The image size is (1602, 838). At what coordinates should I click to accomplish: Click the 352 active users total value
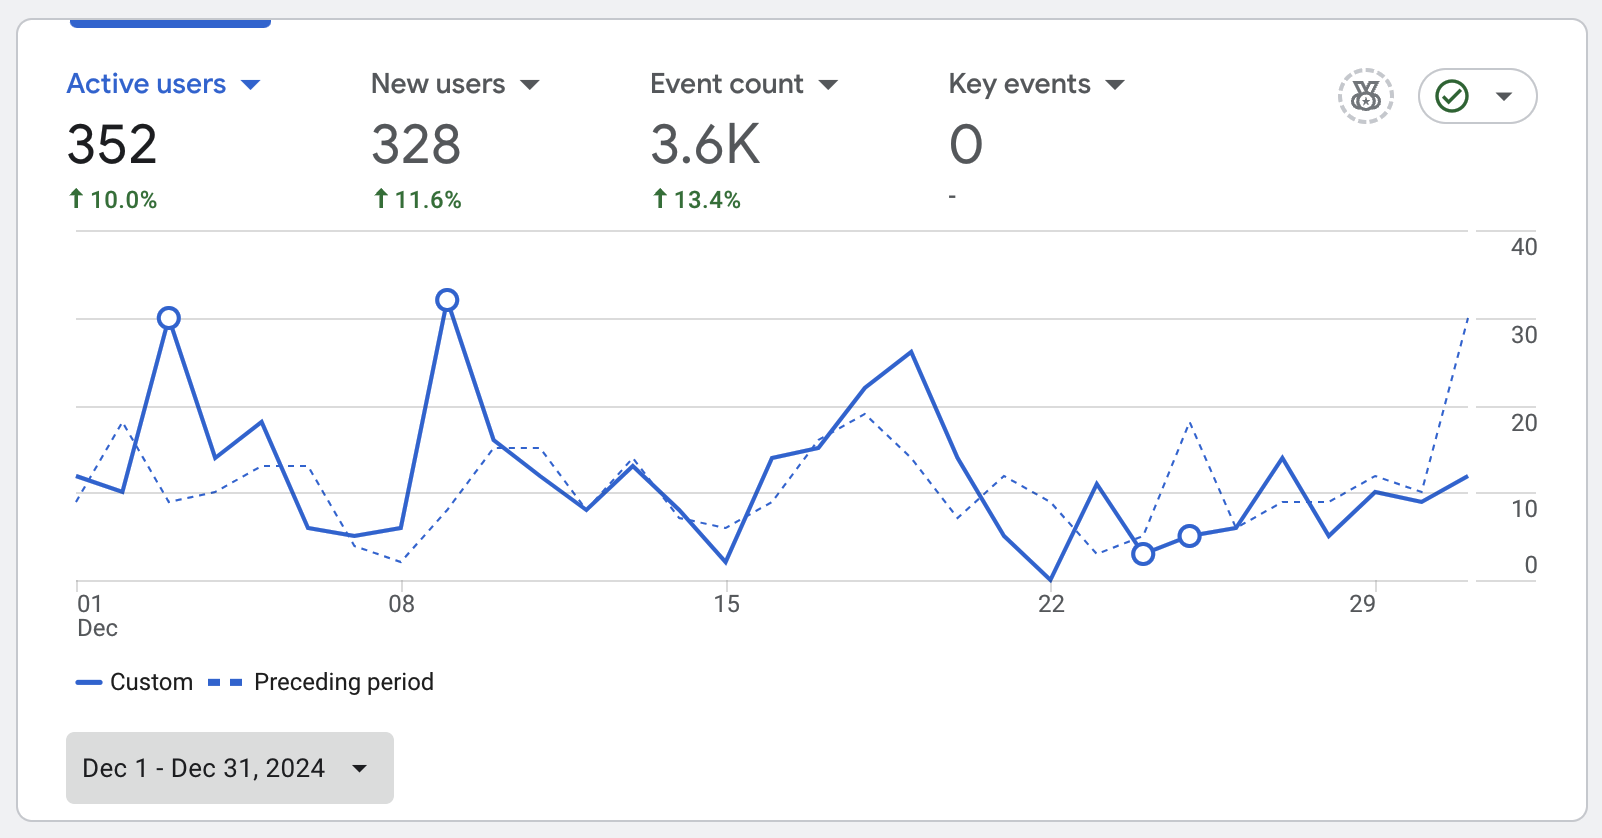click(x=112, y=145)
